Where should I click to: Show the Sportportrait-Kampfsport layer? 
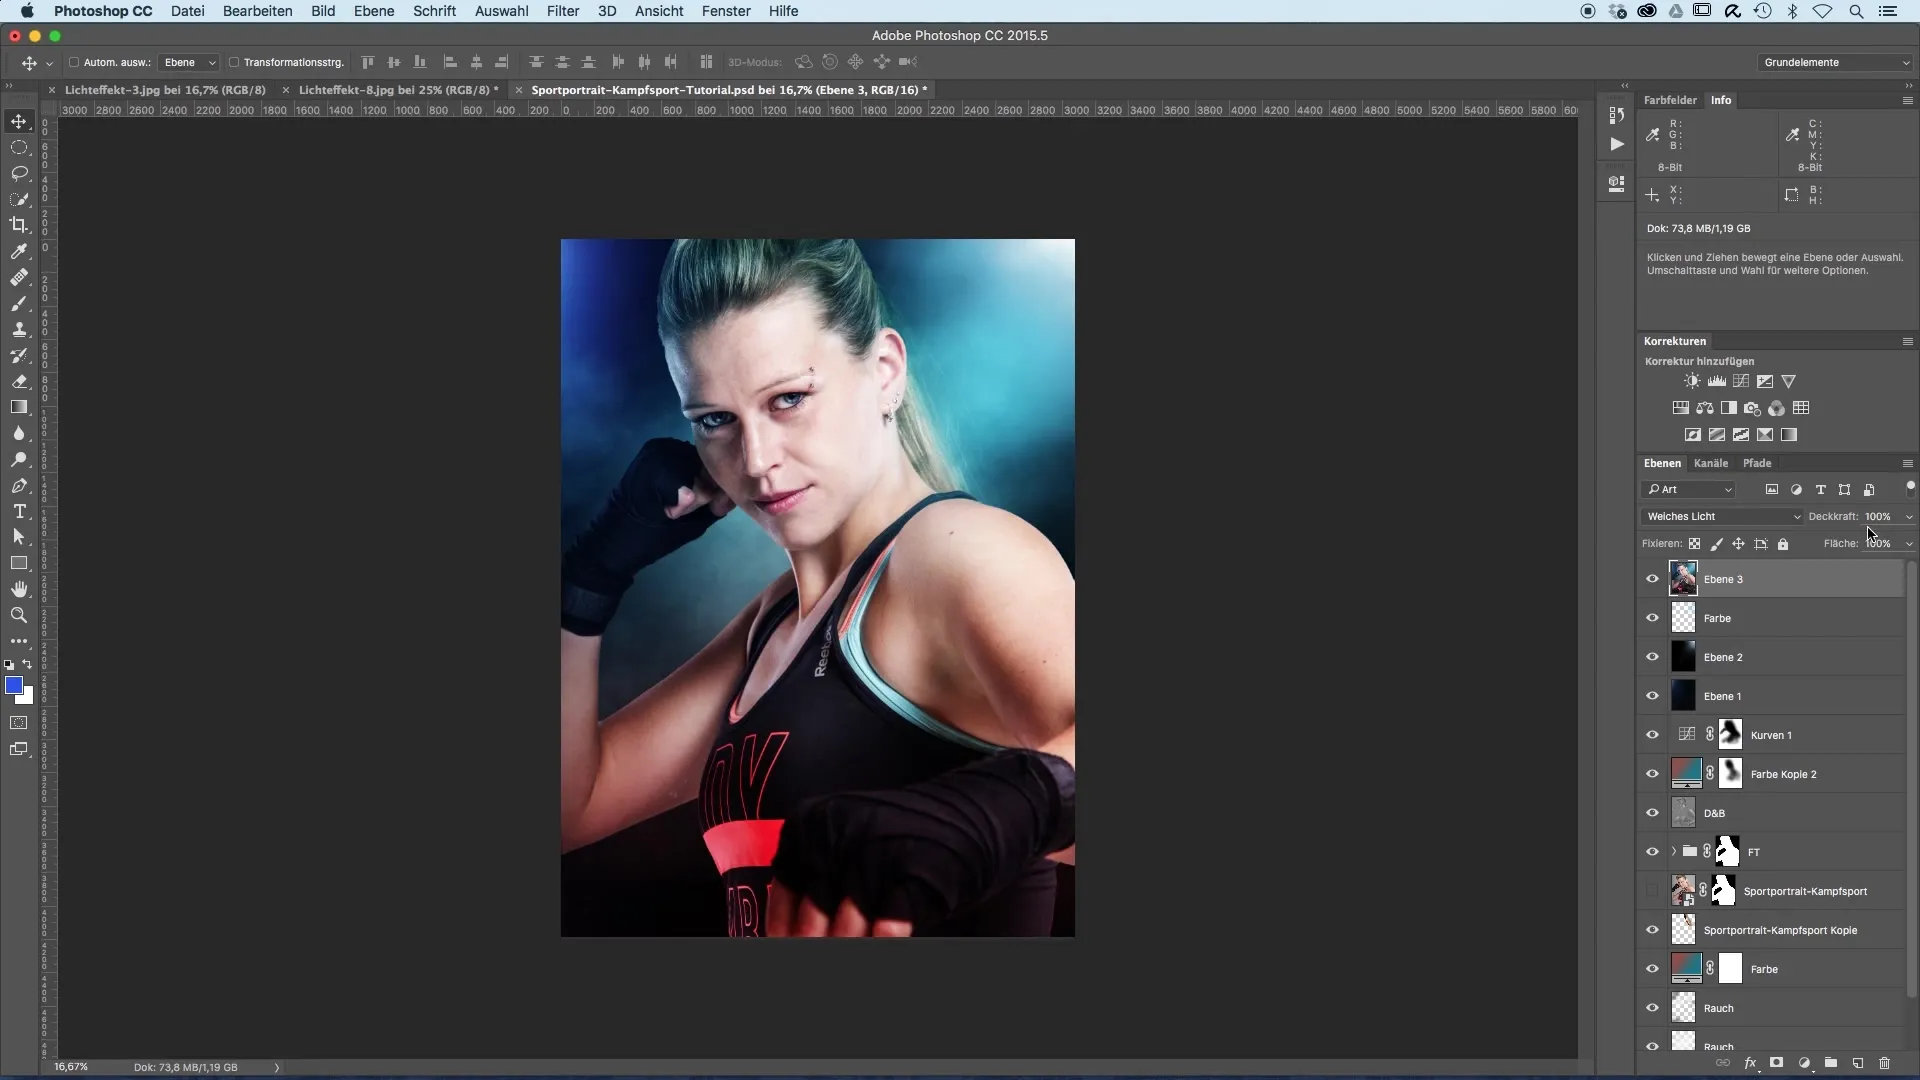point(1652,891)
